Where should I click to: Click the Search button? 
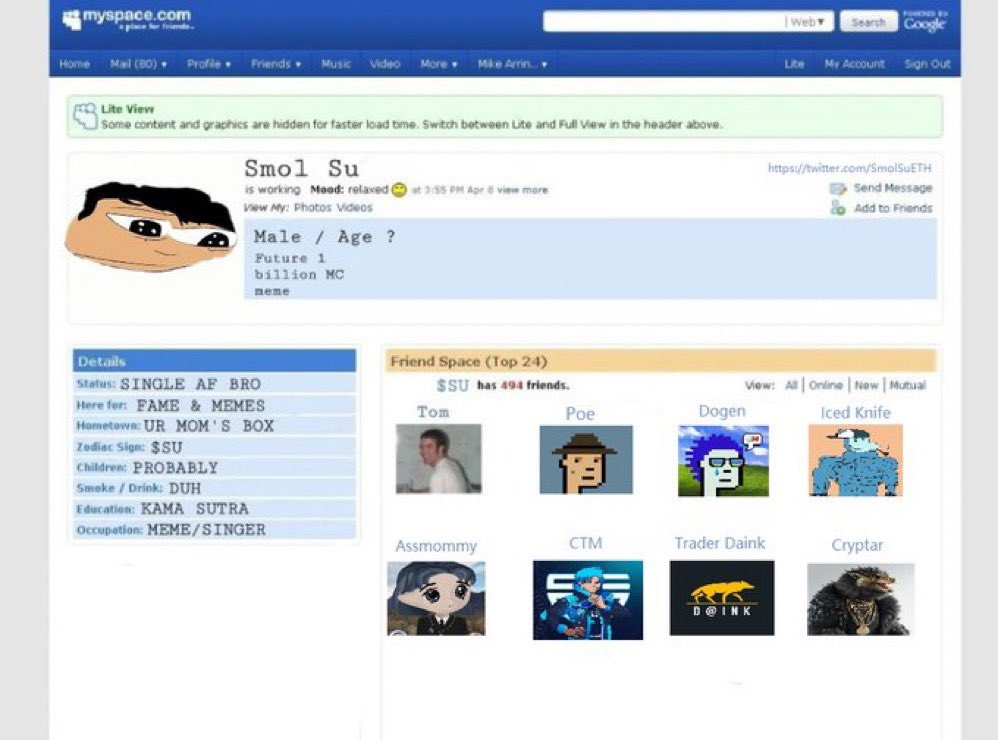click(868, 22)
